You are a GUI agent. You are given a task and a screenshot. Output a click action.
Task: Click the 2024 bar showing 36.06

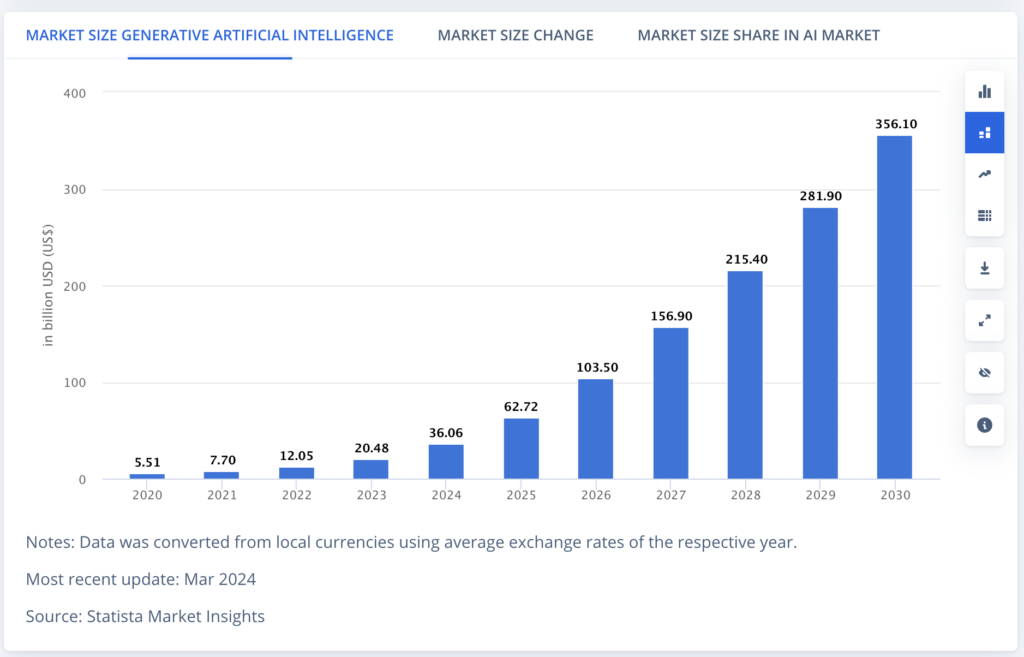coord(446,462)
